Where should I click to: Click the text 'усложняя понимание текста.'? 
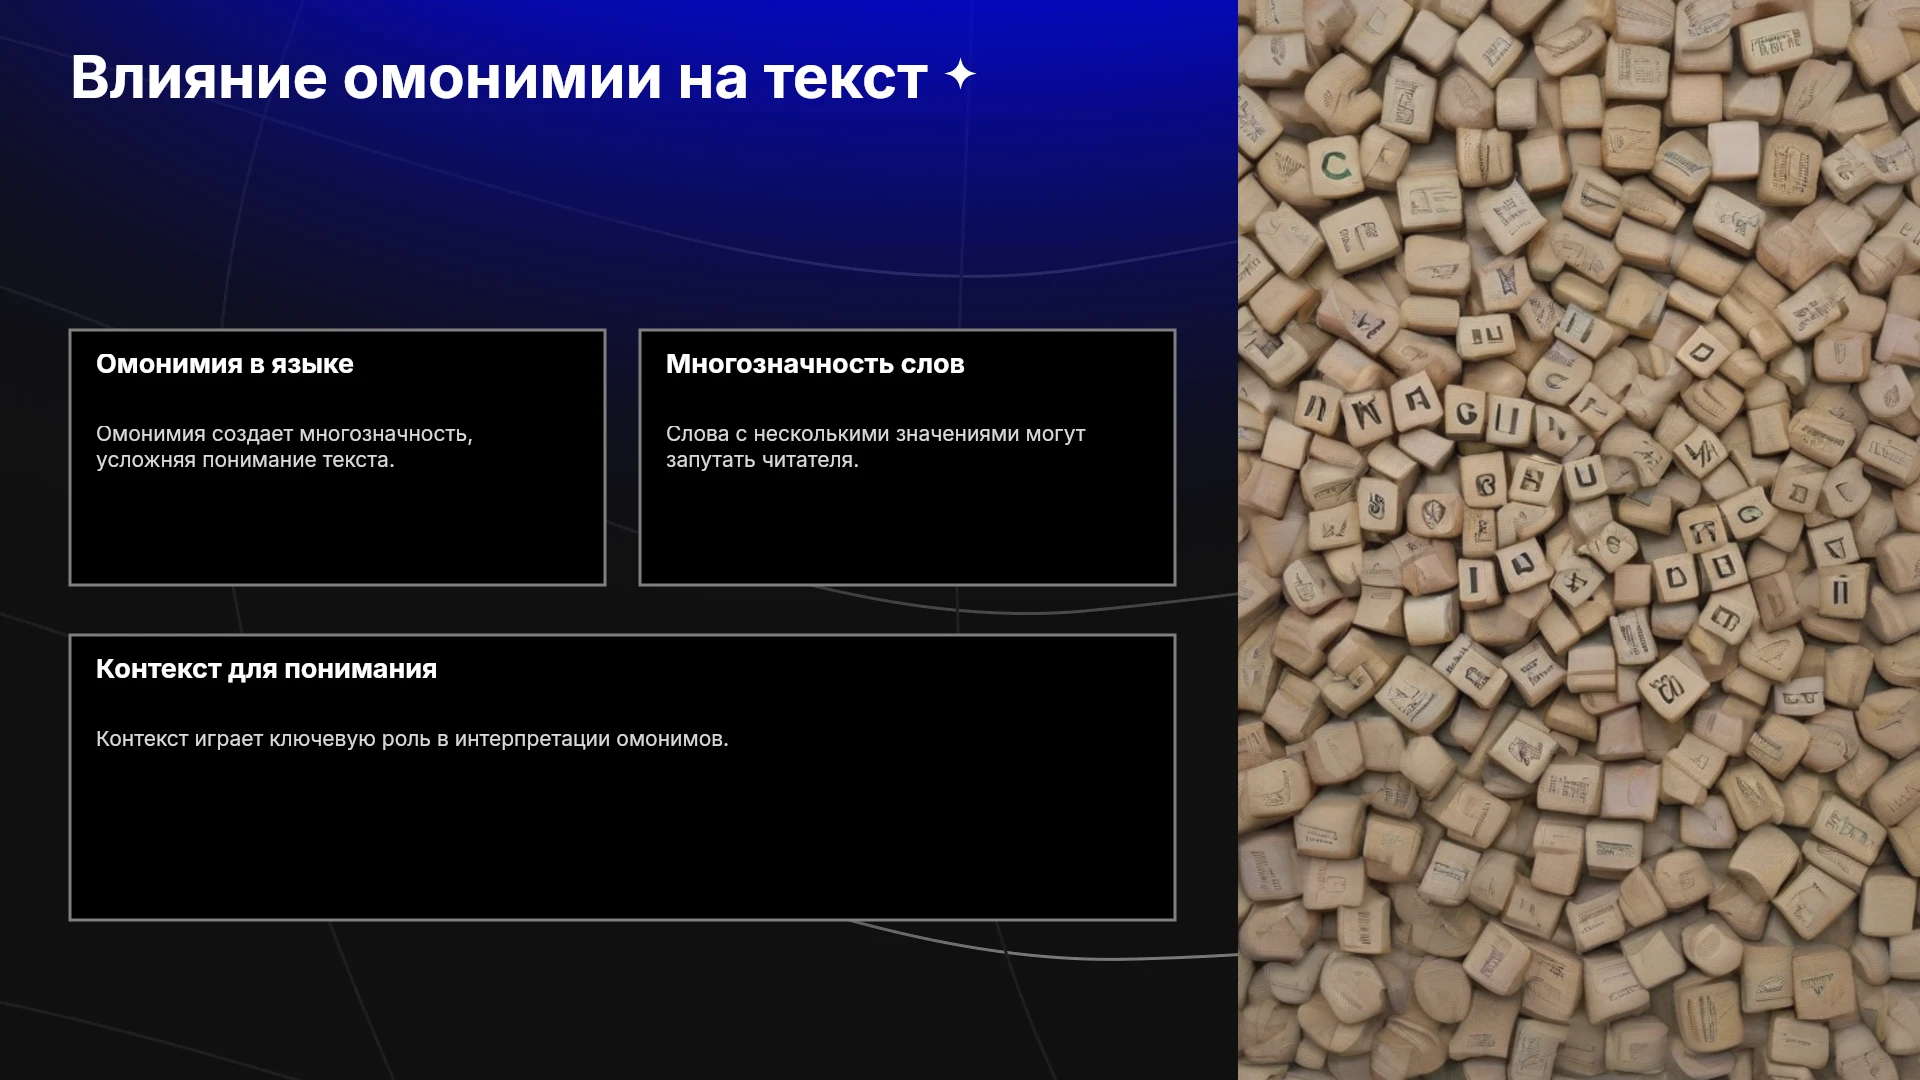click(x=245, y=460)
